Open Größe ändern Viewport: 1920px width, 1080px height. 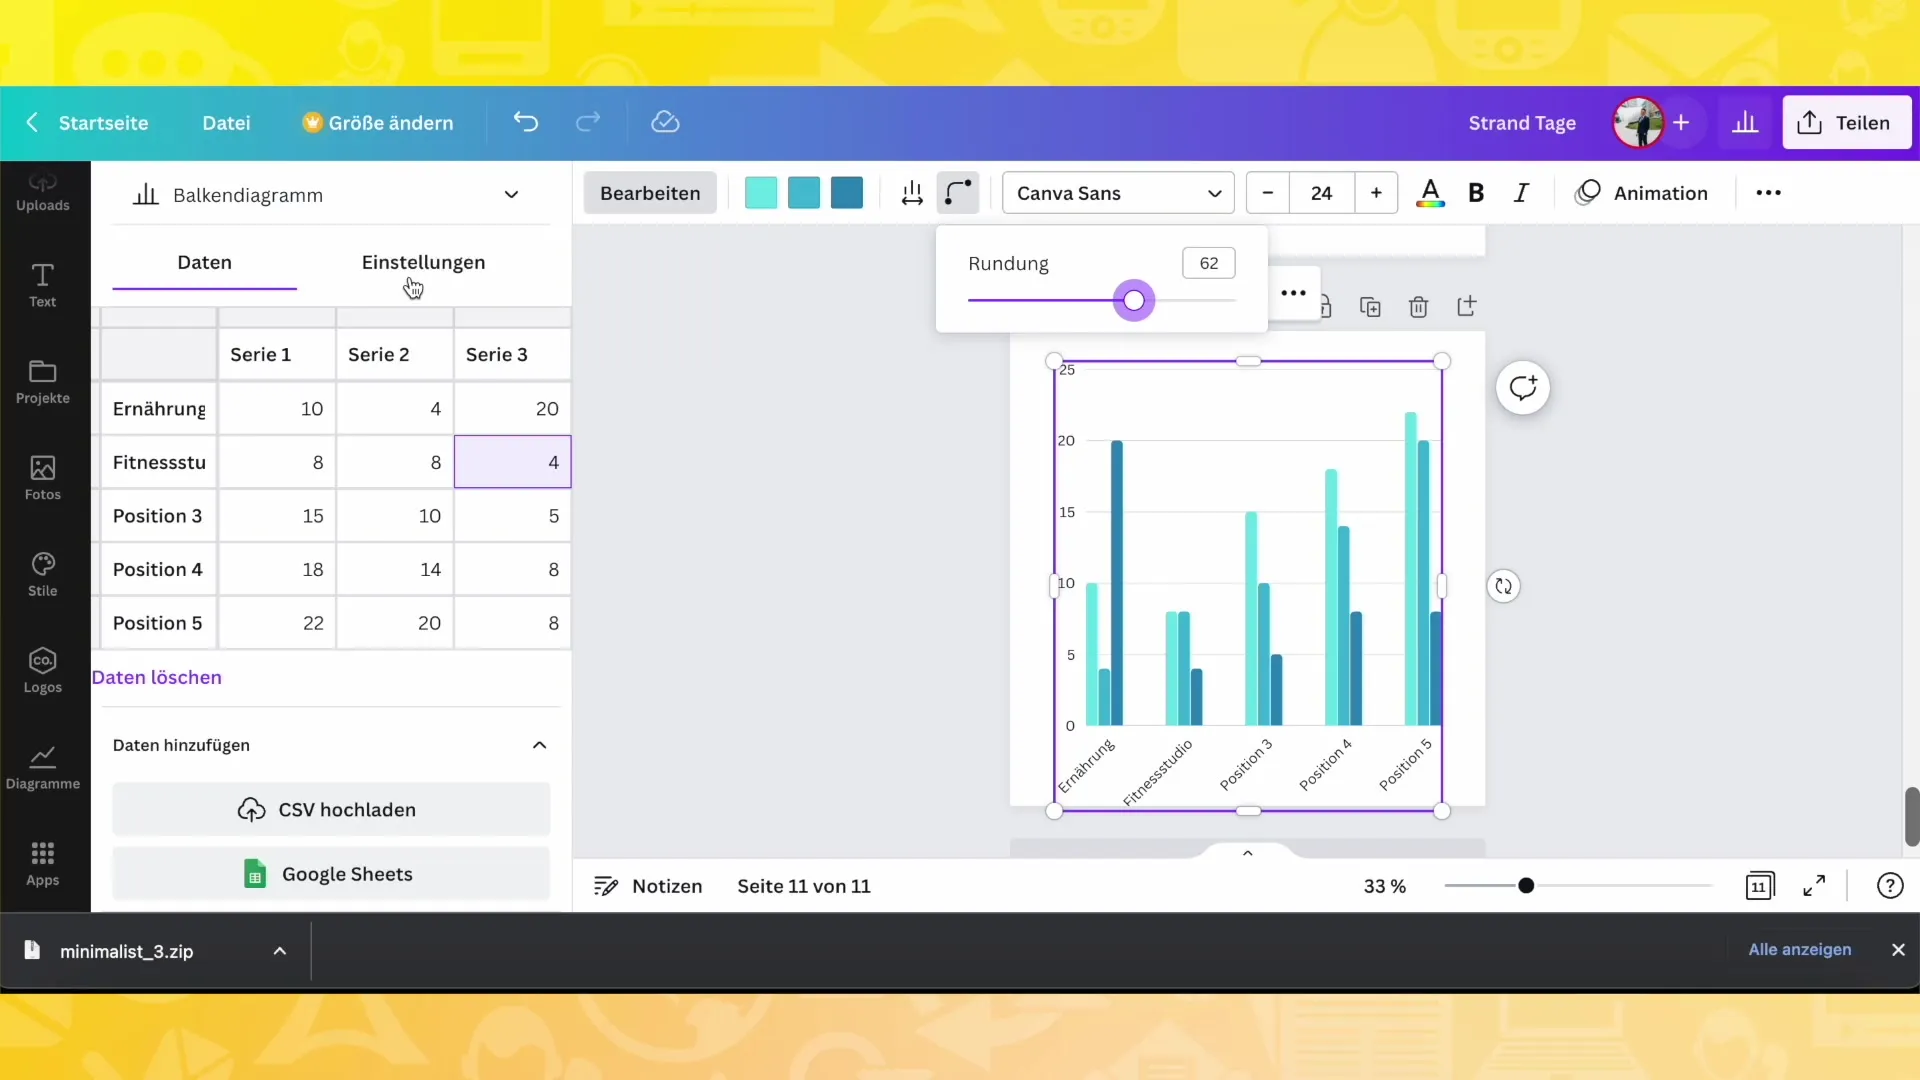[378, 123]
